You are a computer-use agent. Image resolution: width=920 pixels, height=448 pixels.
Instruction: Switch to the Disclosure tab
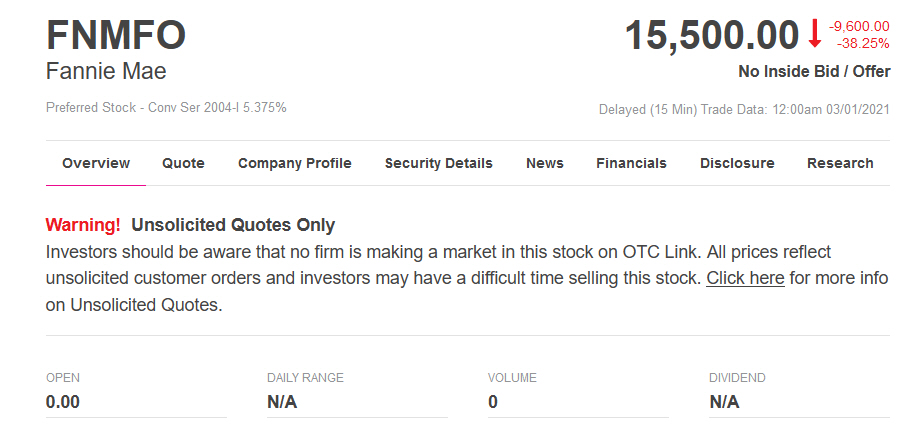tap(737, 163)
